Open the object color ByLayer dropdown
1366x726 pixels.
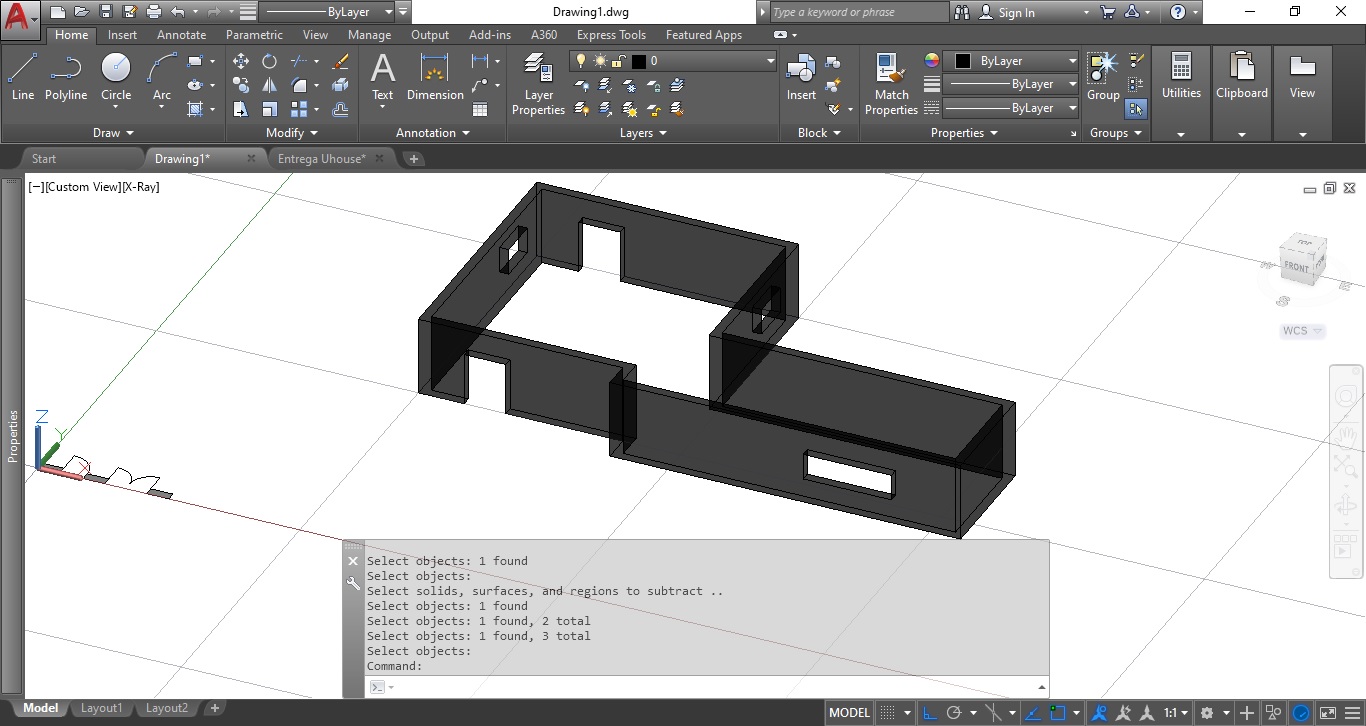coord(1011,61)
